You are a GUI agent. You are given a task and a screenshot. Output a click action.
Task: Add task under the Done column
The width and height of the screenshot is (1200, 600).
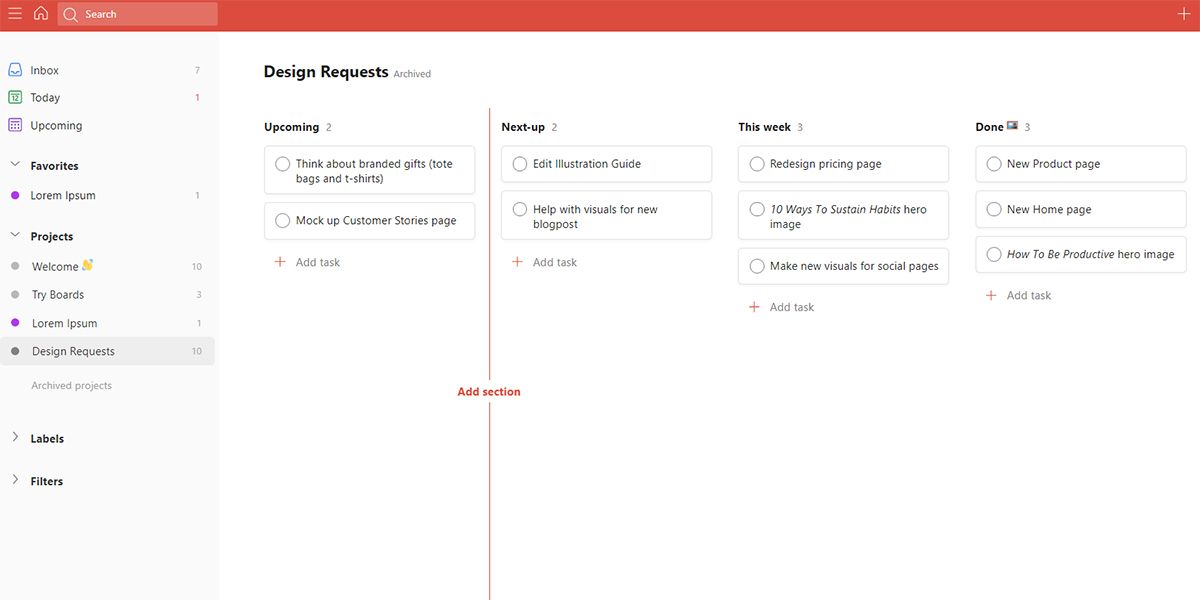coord(1019,295)
